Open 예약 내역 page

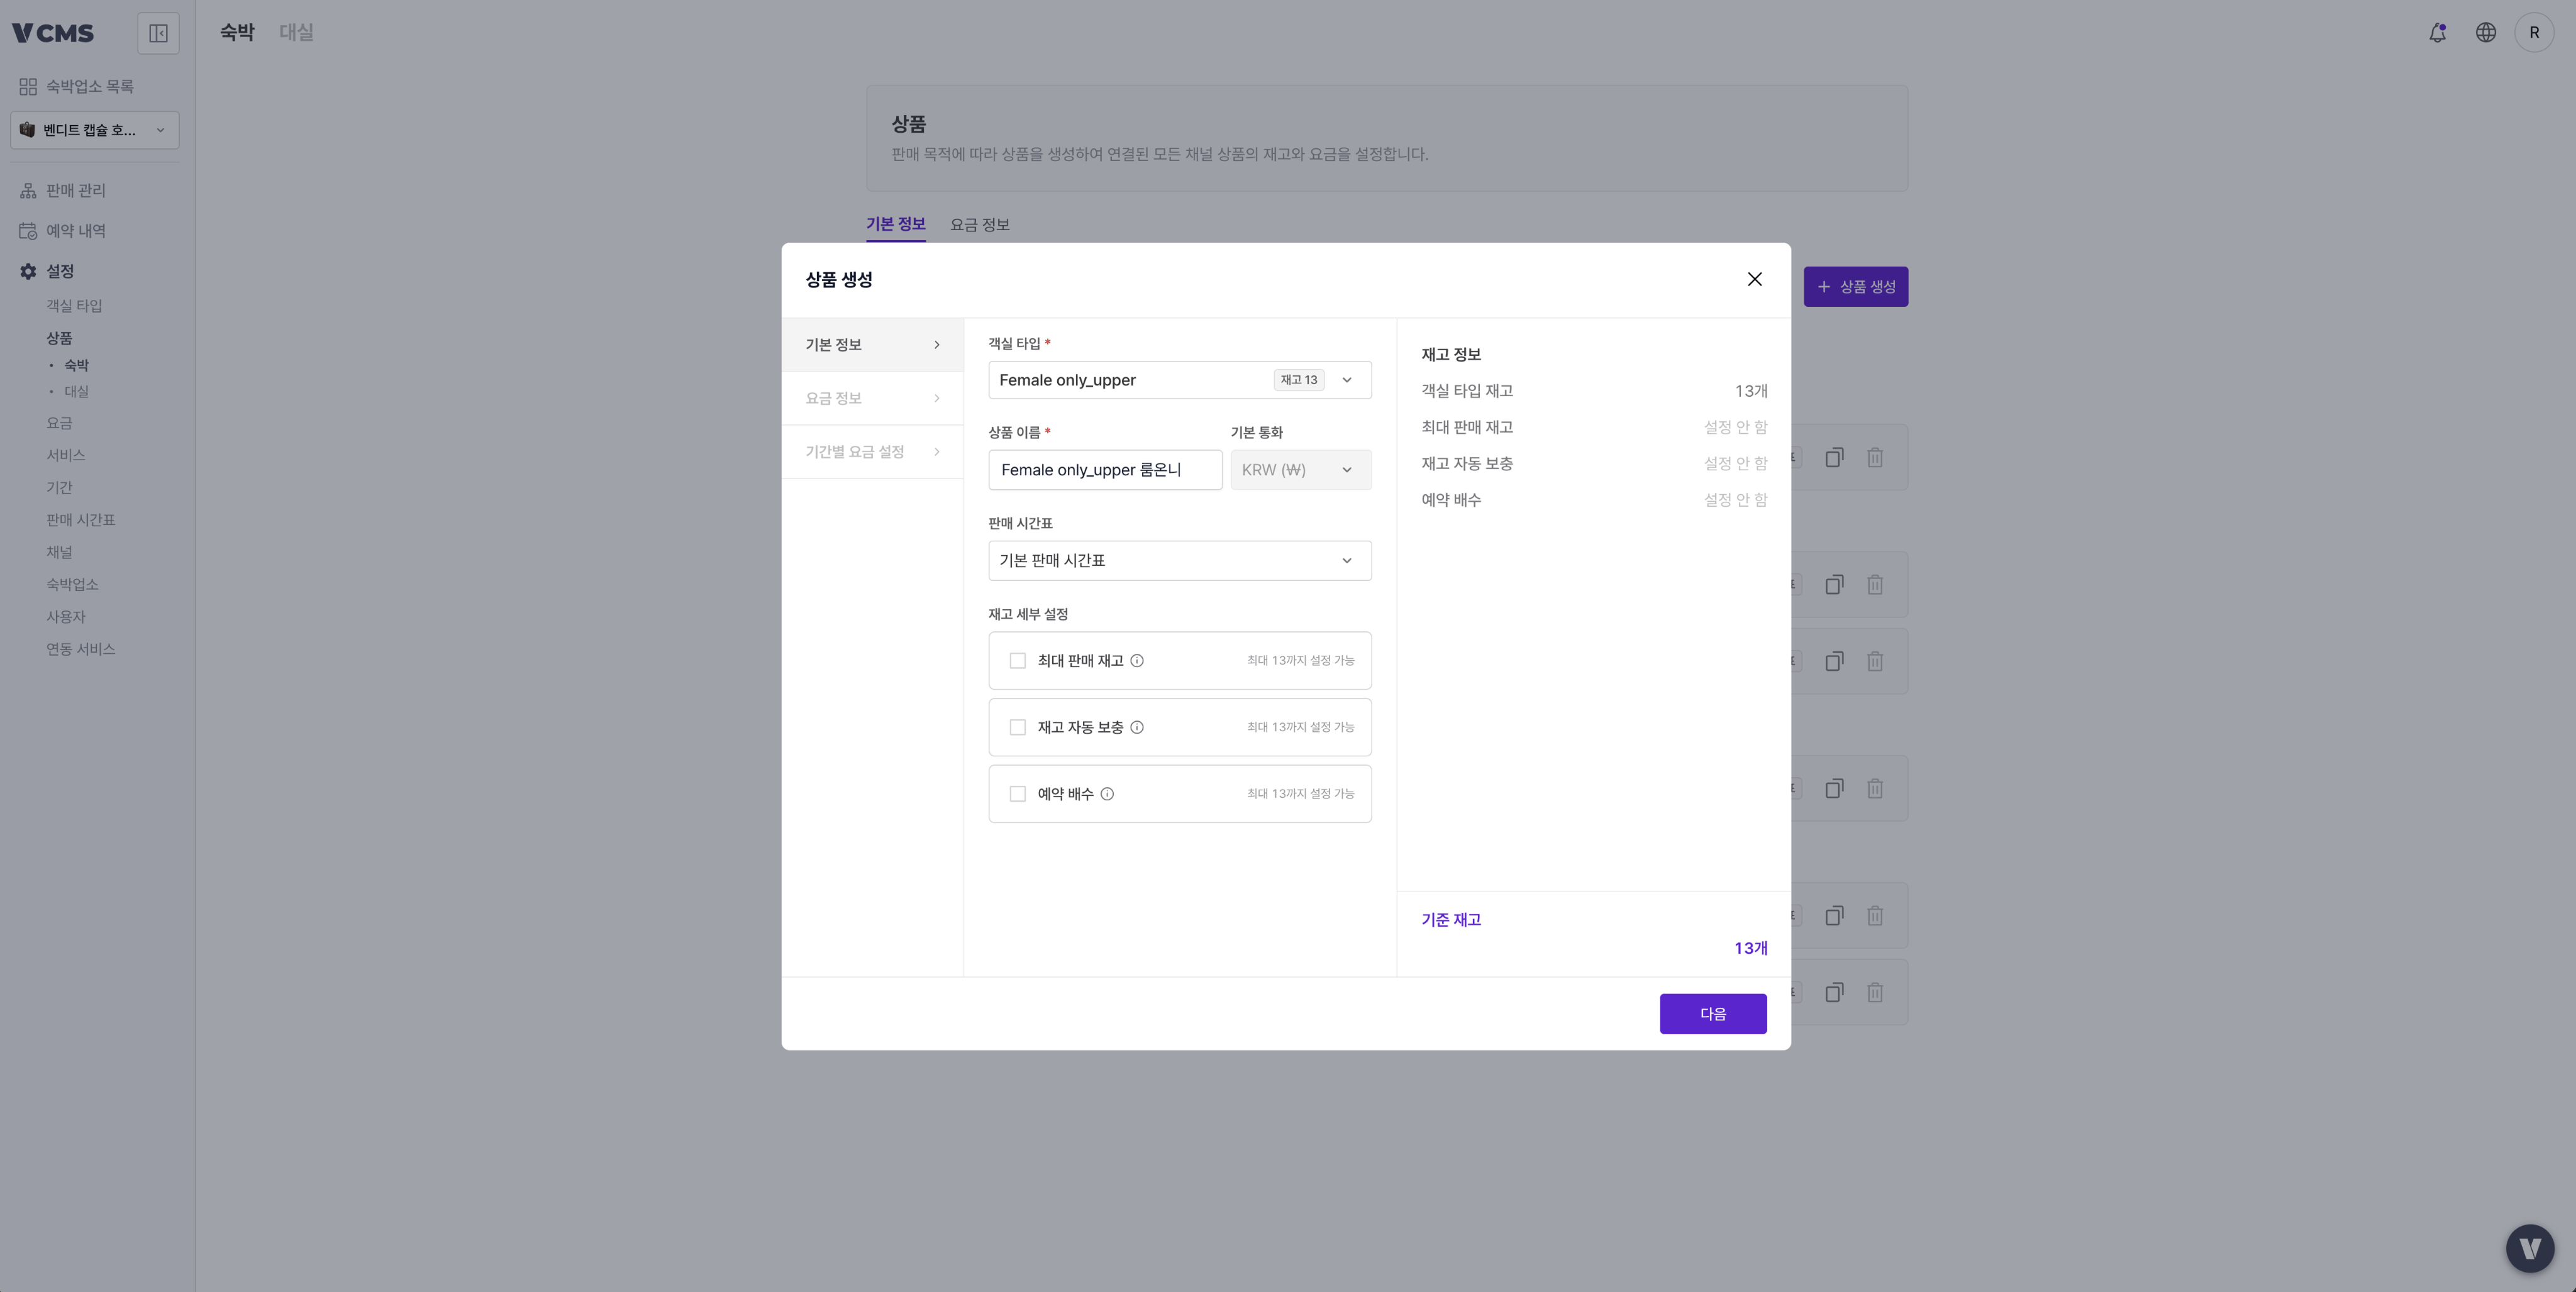[76, 231]
